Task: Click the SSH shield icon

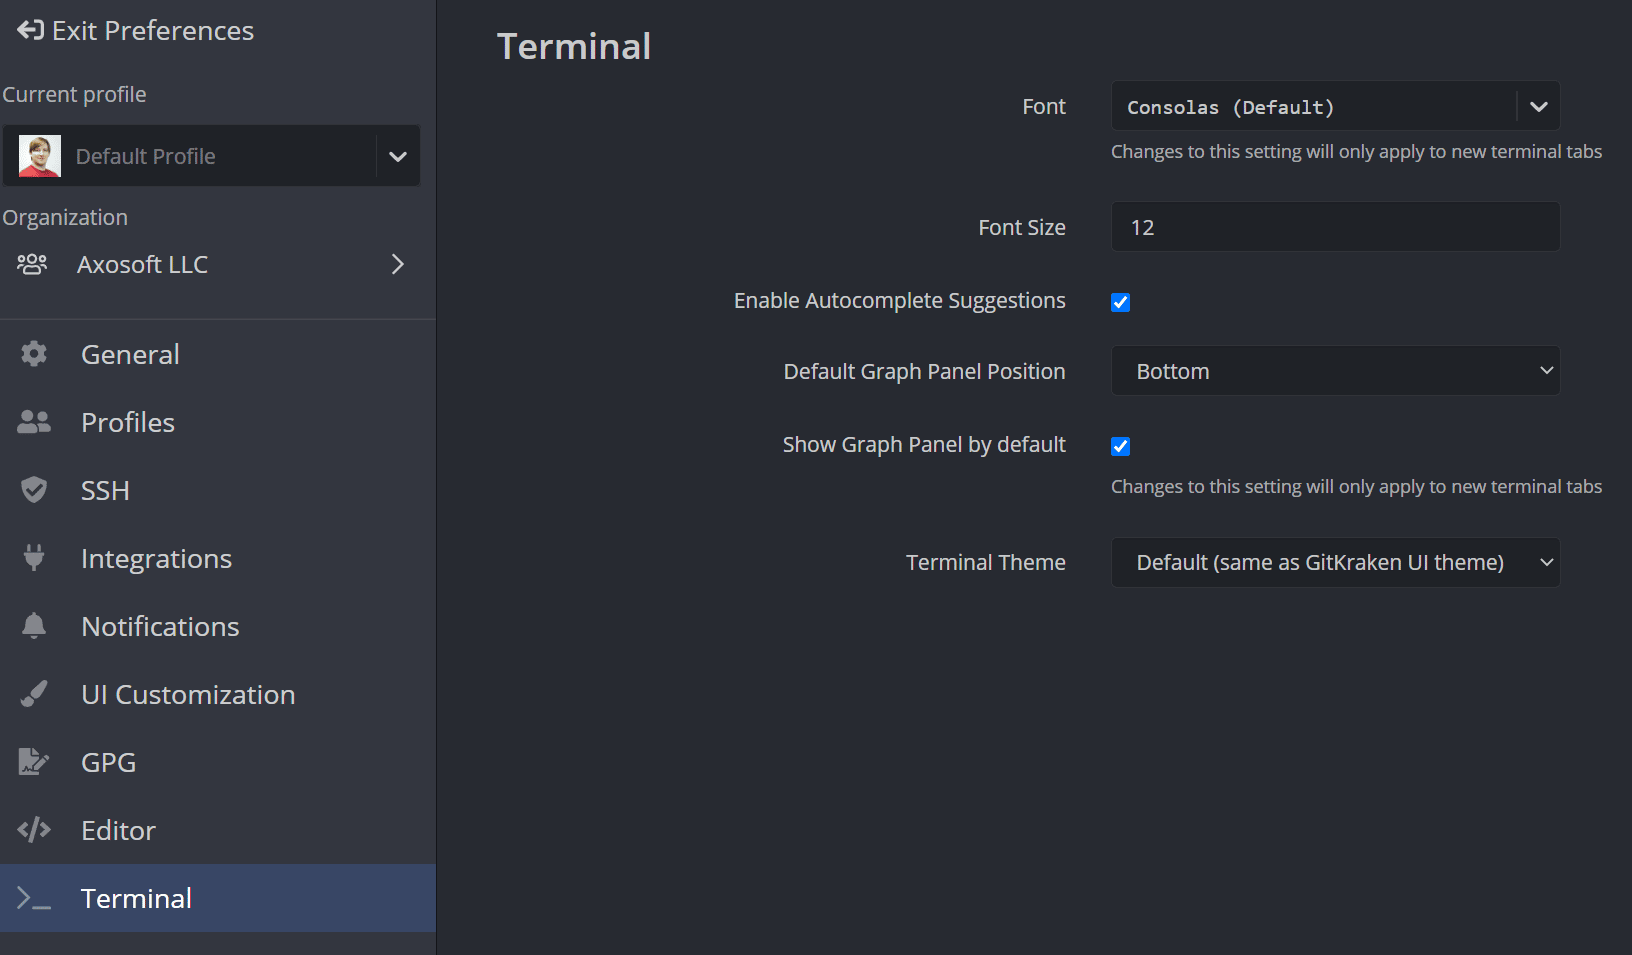Action: point(34,490)
